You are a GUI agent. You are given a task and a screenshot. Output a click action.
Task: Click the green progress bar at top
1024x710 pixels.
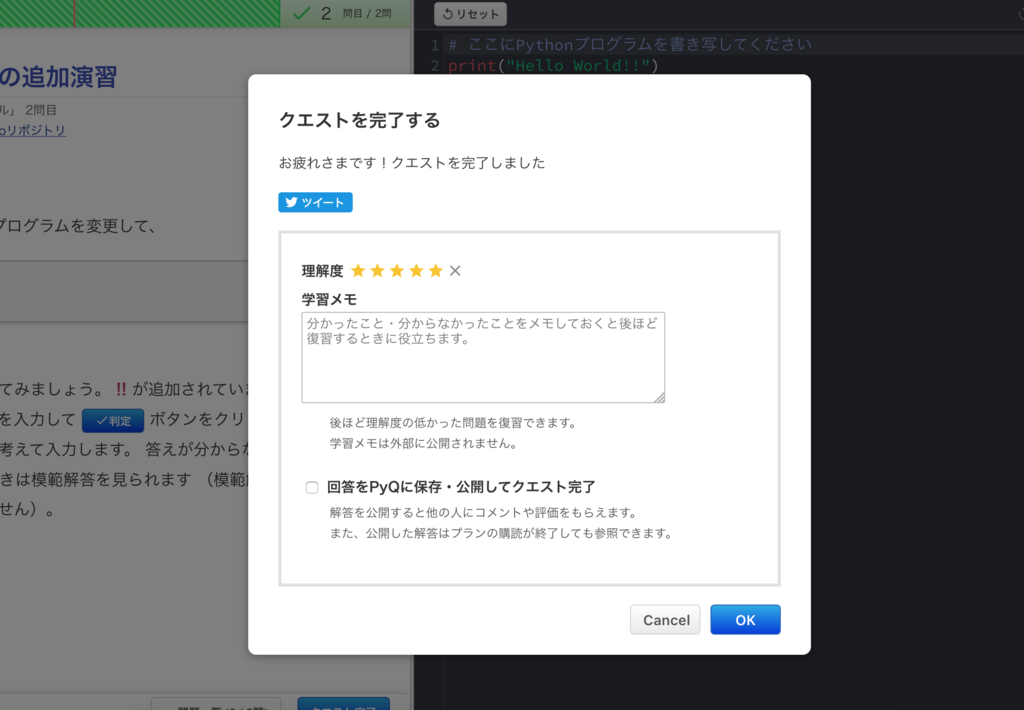pyautogui.click(x=140, y=13)
